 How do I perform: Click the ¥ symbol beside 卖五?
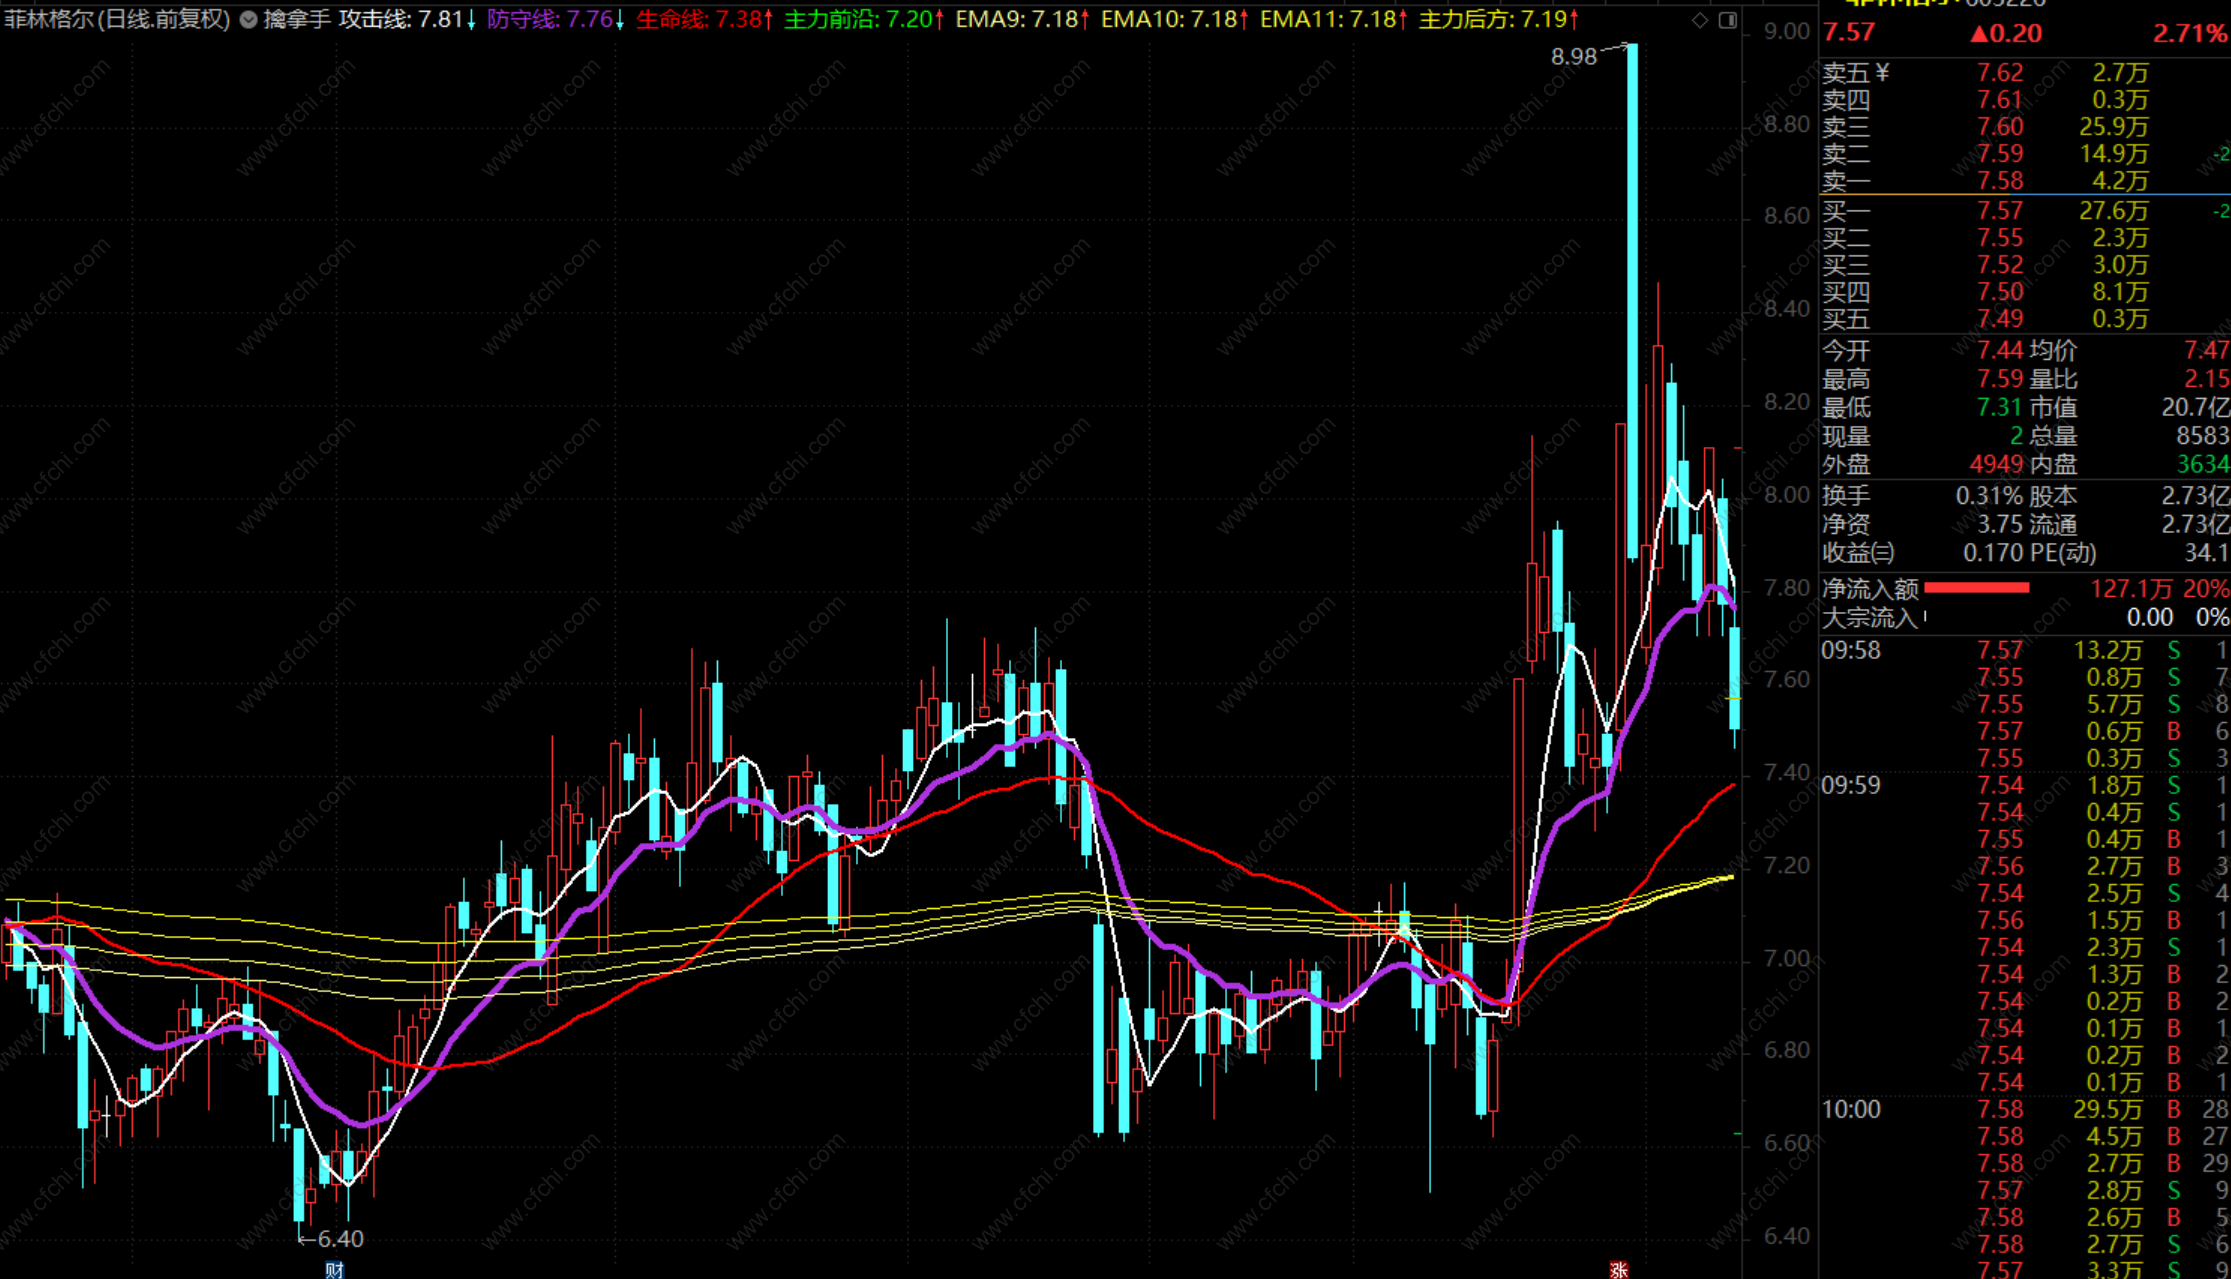[x=1883, y=72]
